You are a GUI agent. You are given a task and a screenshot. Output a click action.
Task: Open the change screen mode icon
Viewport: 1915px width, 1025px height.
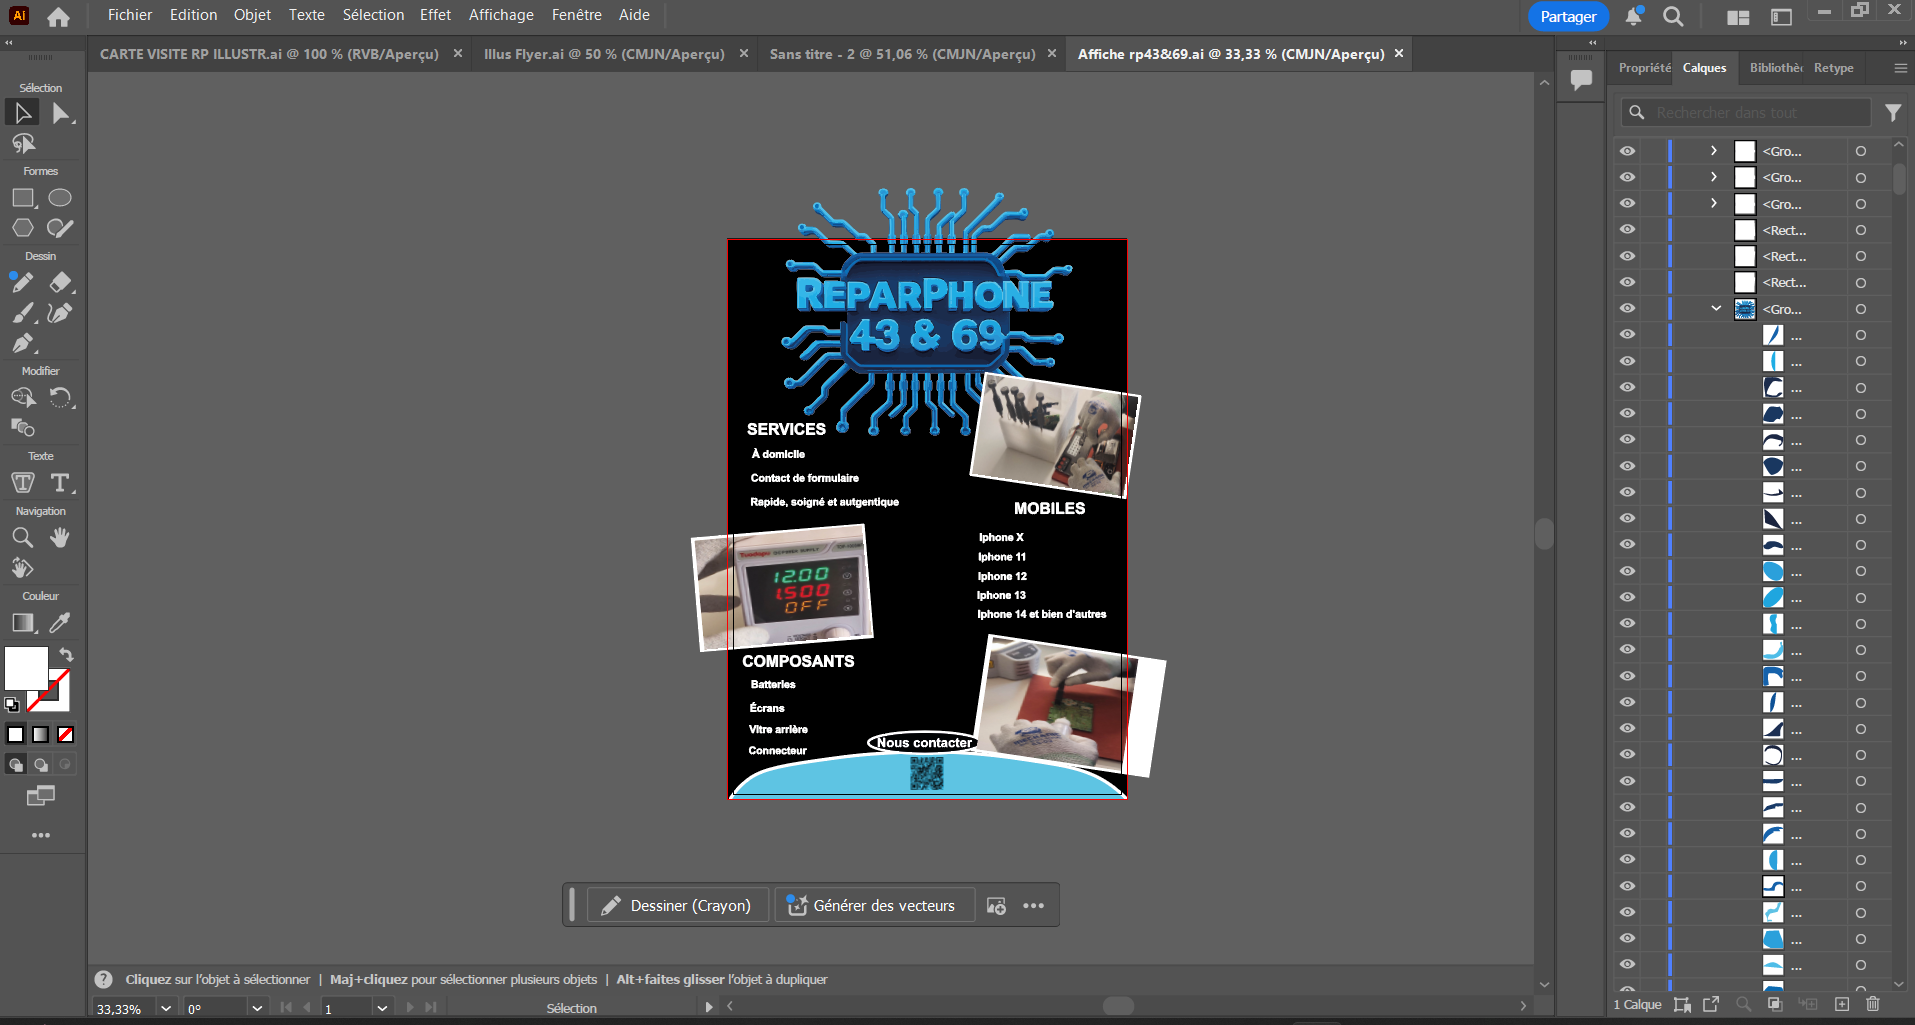tap(41, 796)
